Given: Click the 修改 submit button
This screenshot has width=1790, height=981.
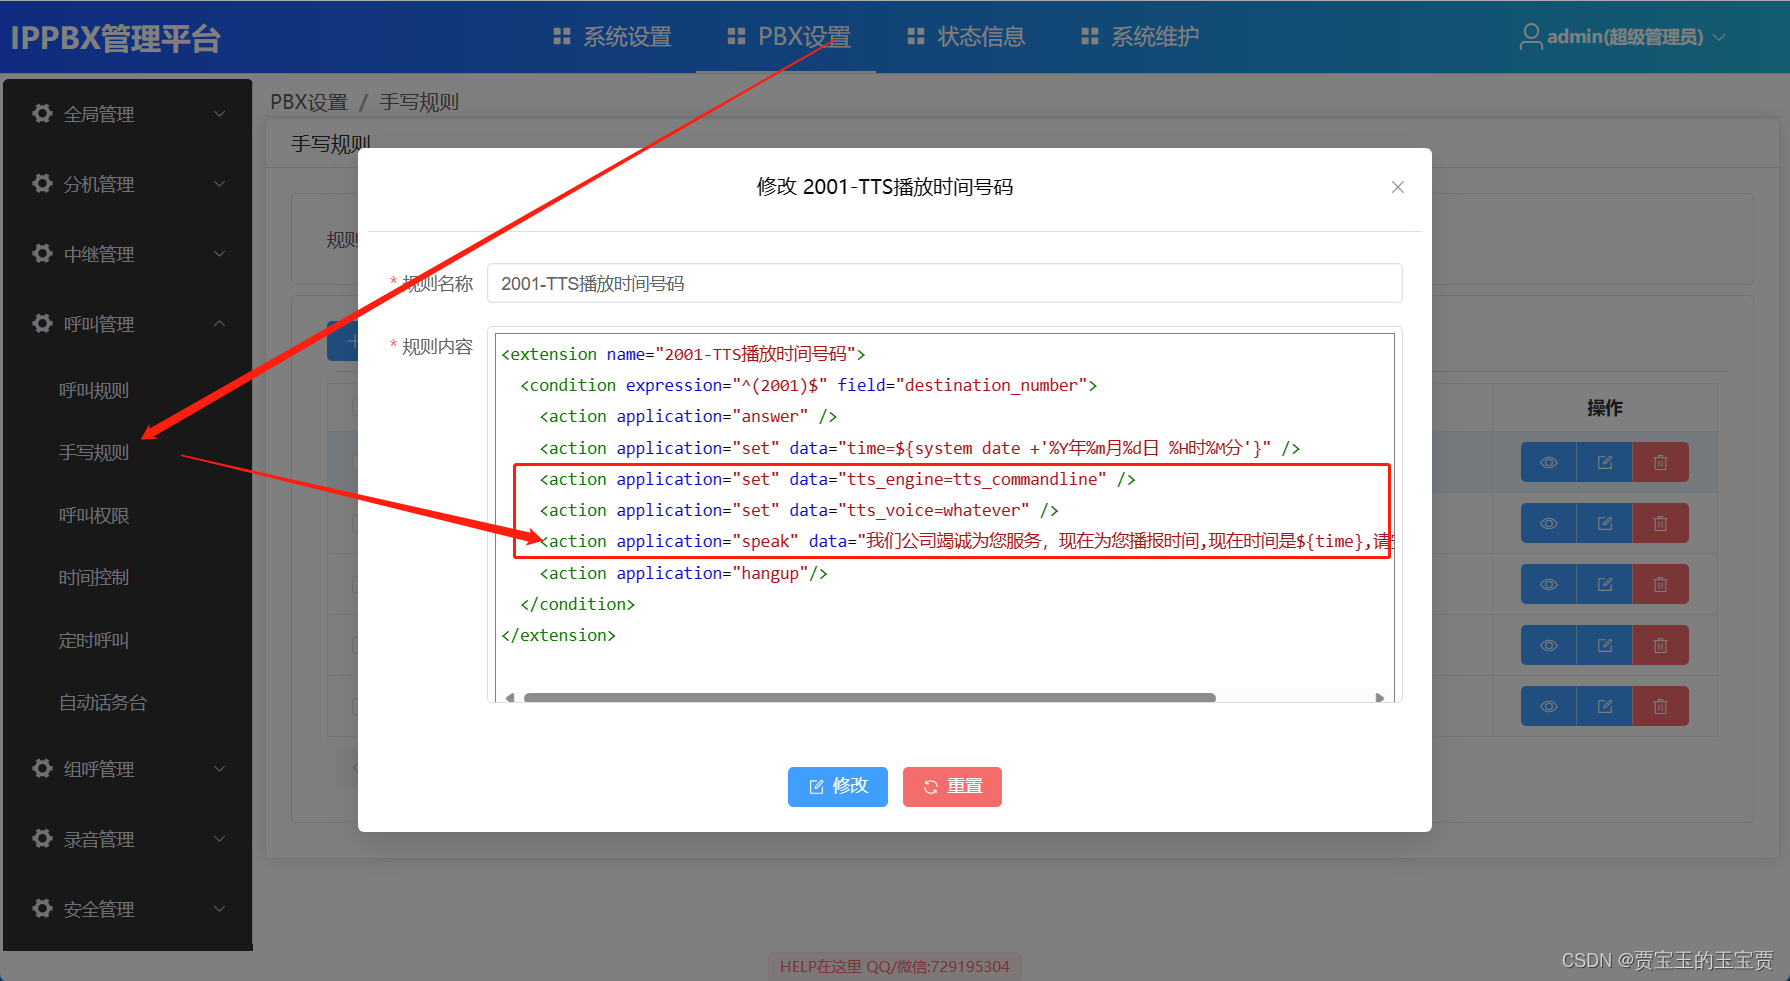Looking at the screenshot, I should click(838, 787).
